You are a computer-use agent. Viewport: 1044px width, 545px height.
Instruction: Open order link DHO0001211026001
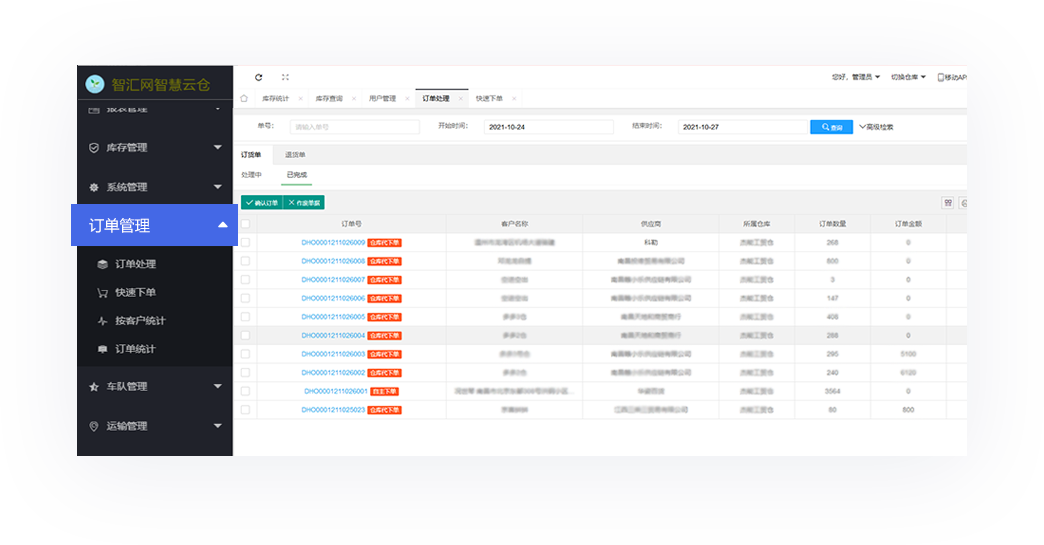pyautogui.click(x=336, y=392)
